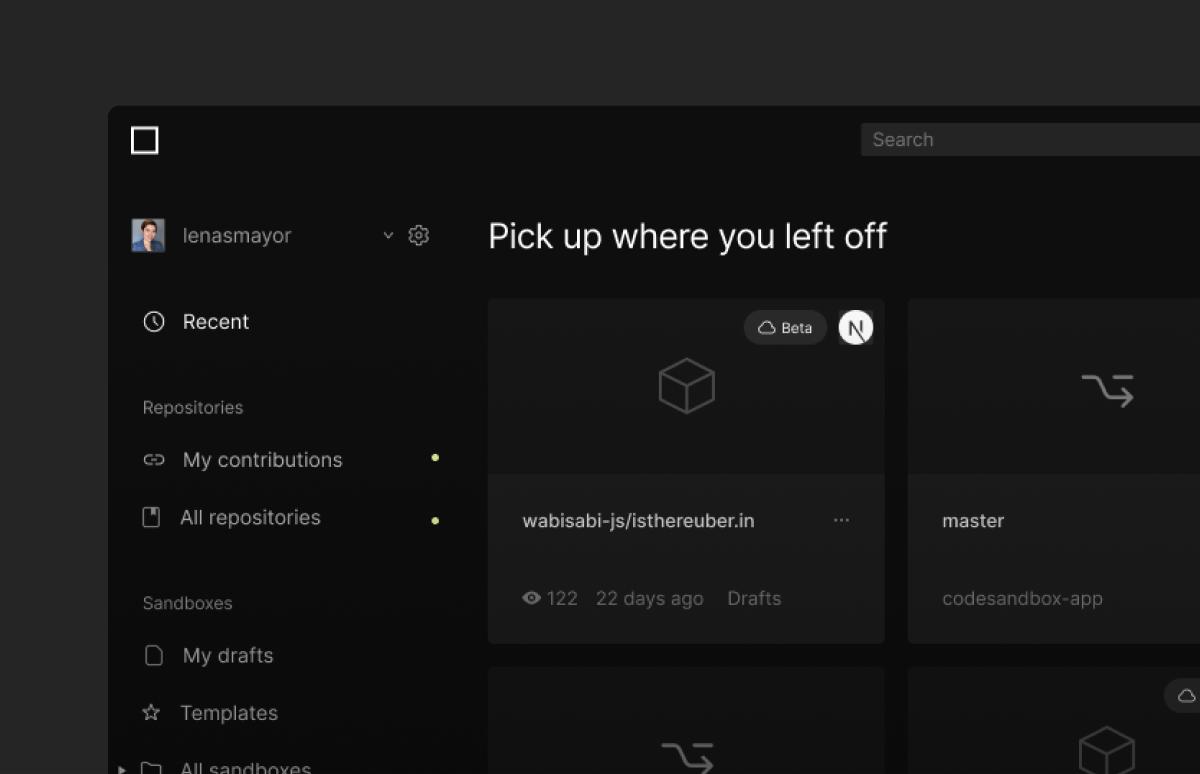
Task: Click the green dot beside My contributions
Action: [x=435, y=457]
